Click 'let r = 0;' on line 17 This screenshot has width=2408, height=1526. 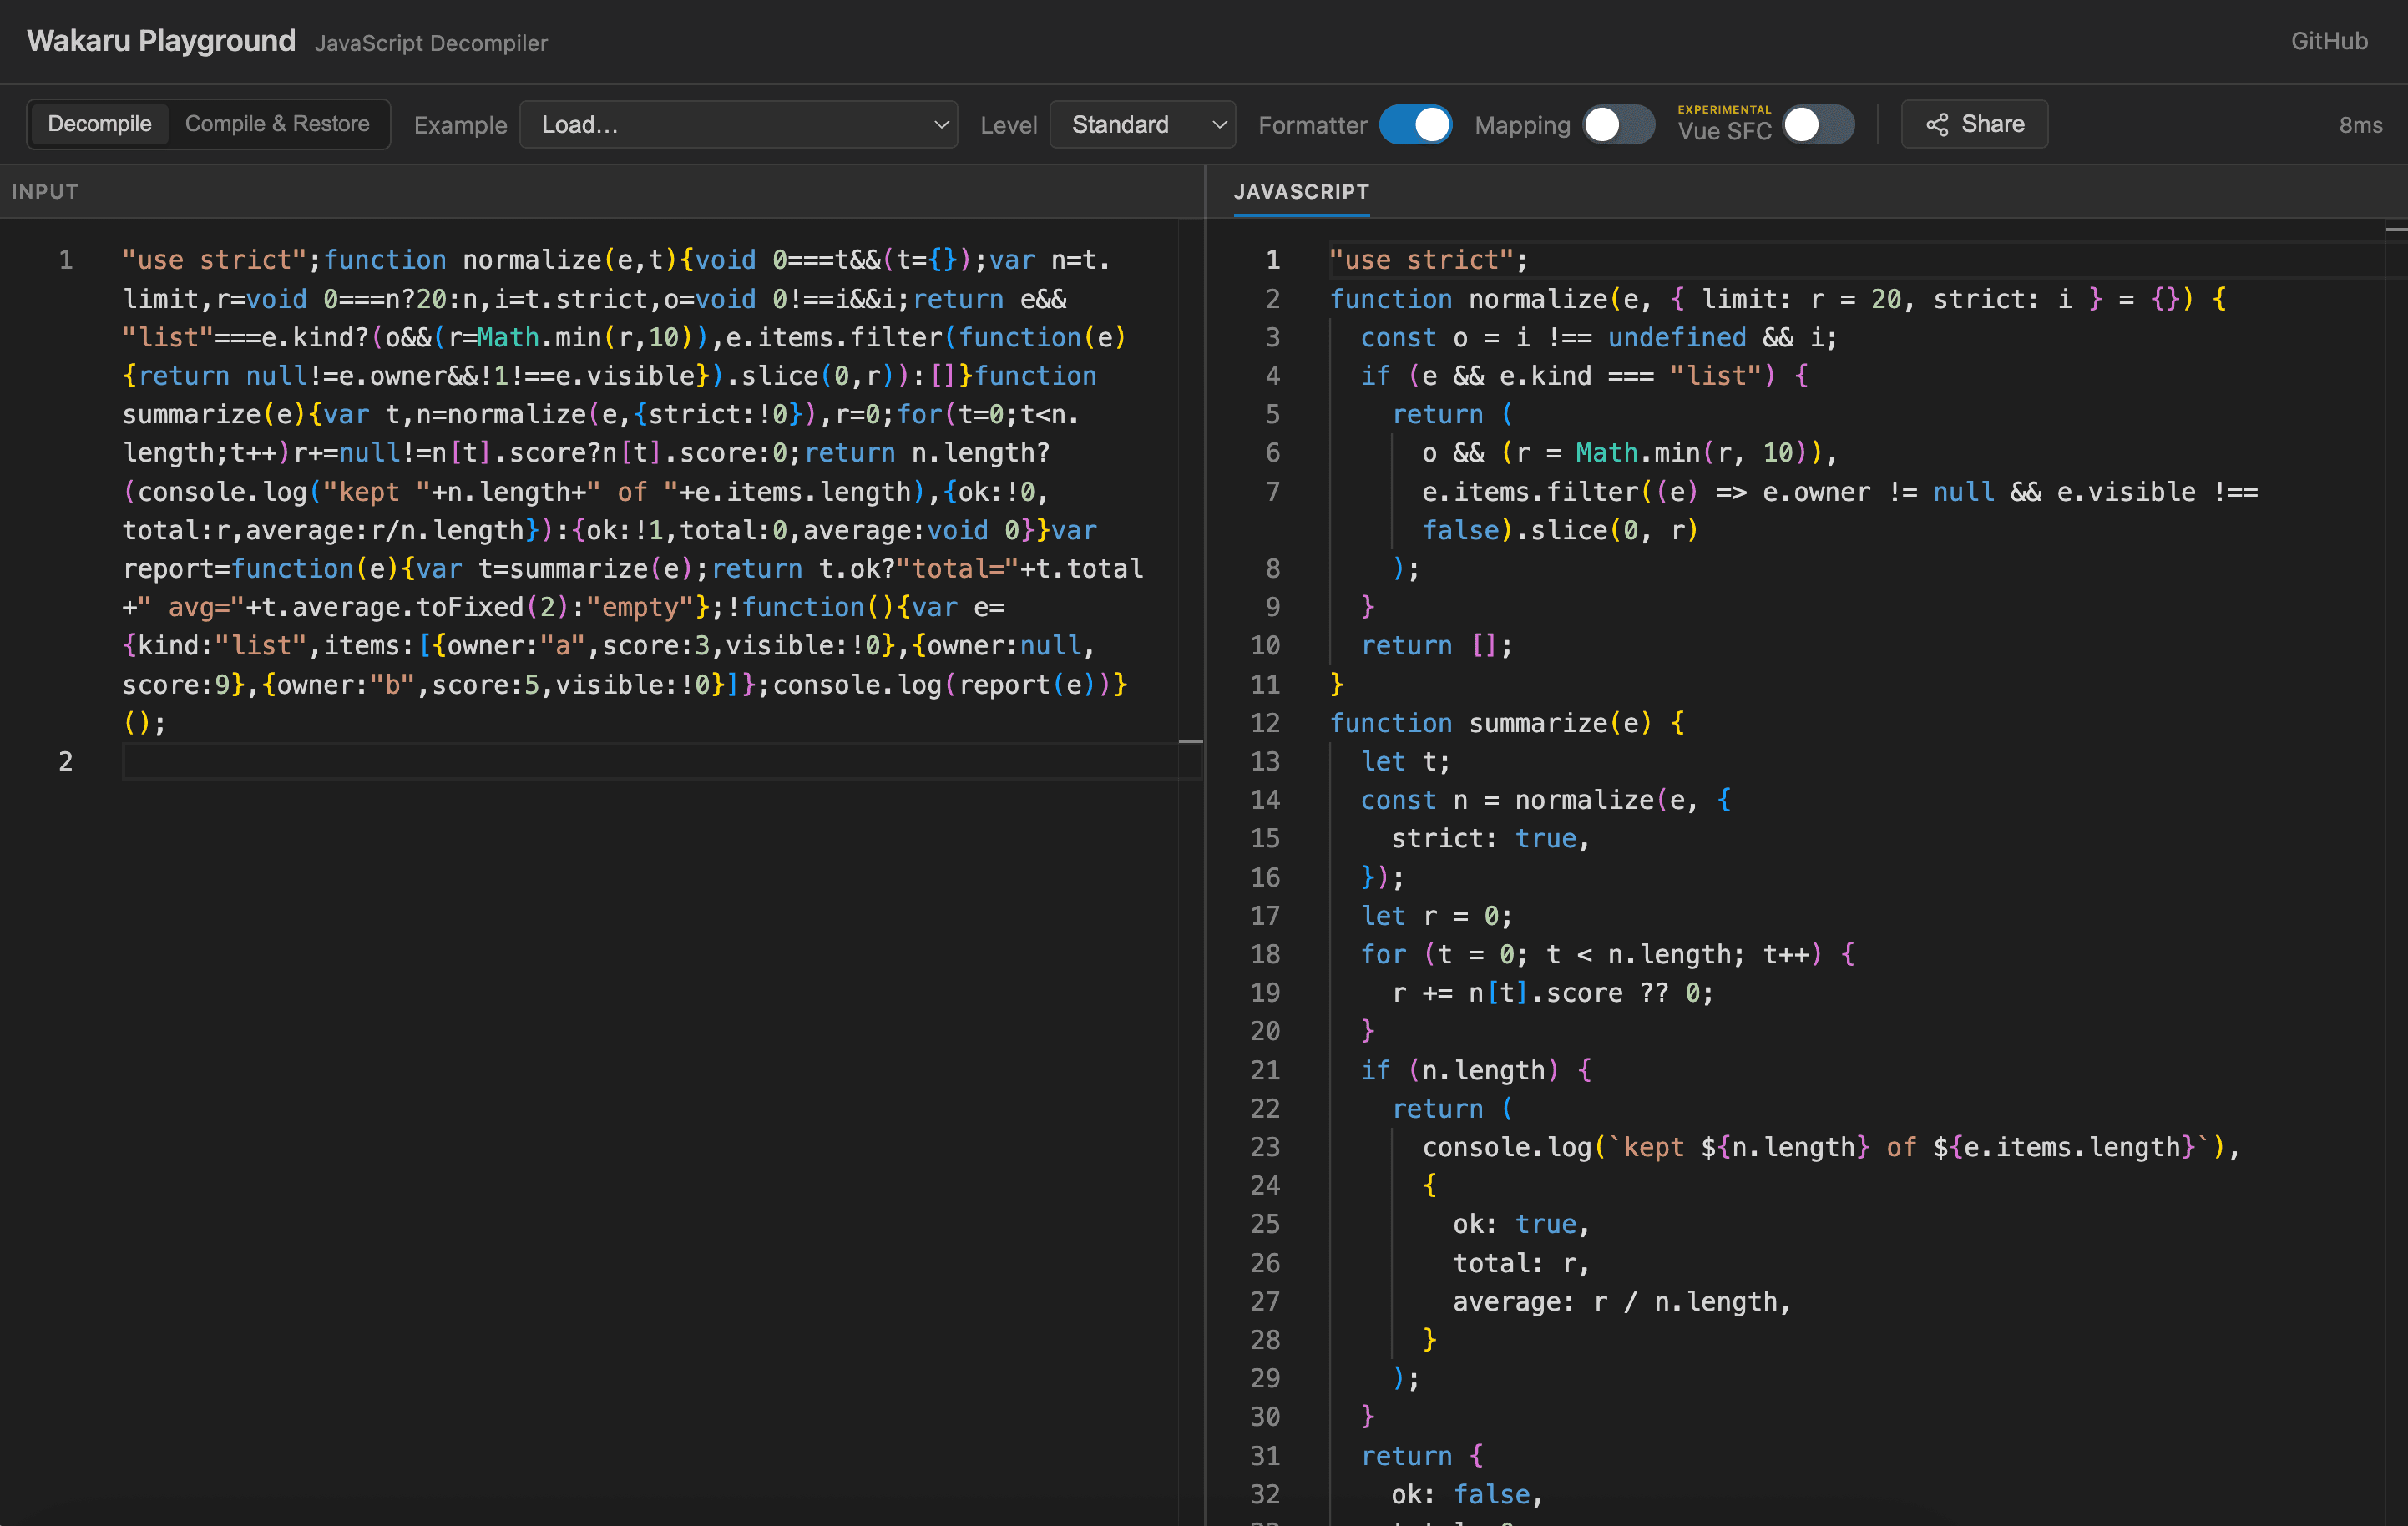point(1437,915)
